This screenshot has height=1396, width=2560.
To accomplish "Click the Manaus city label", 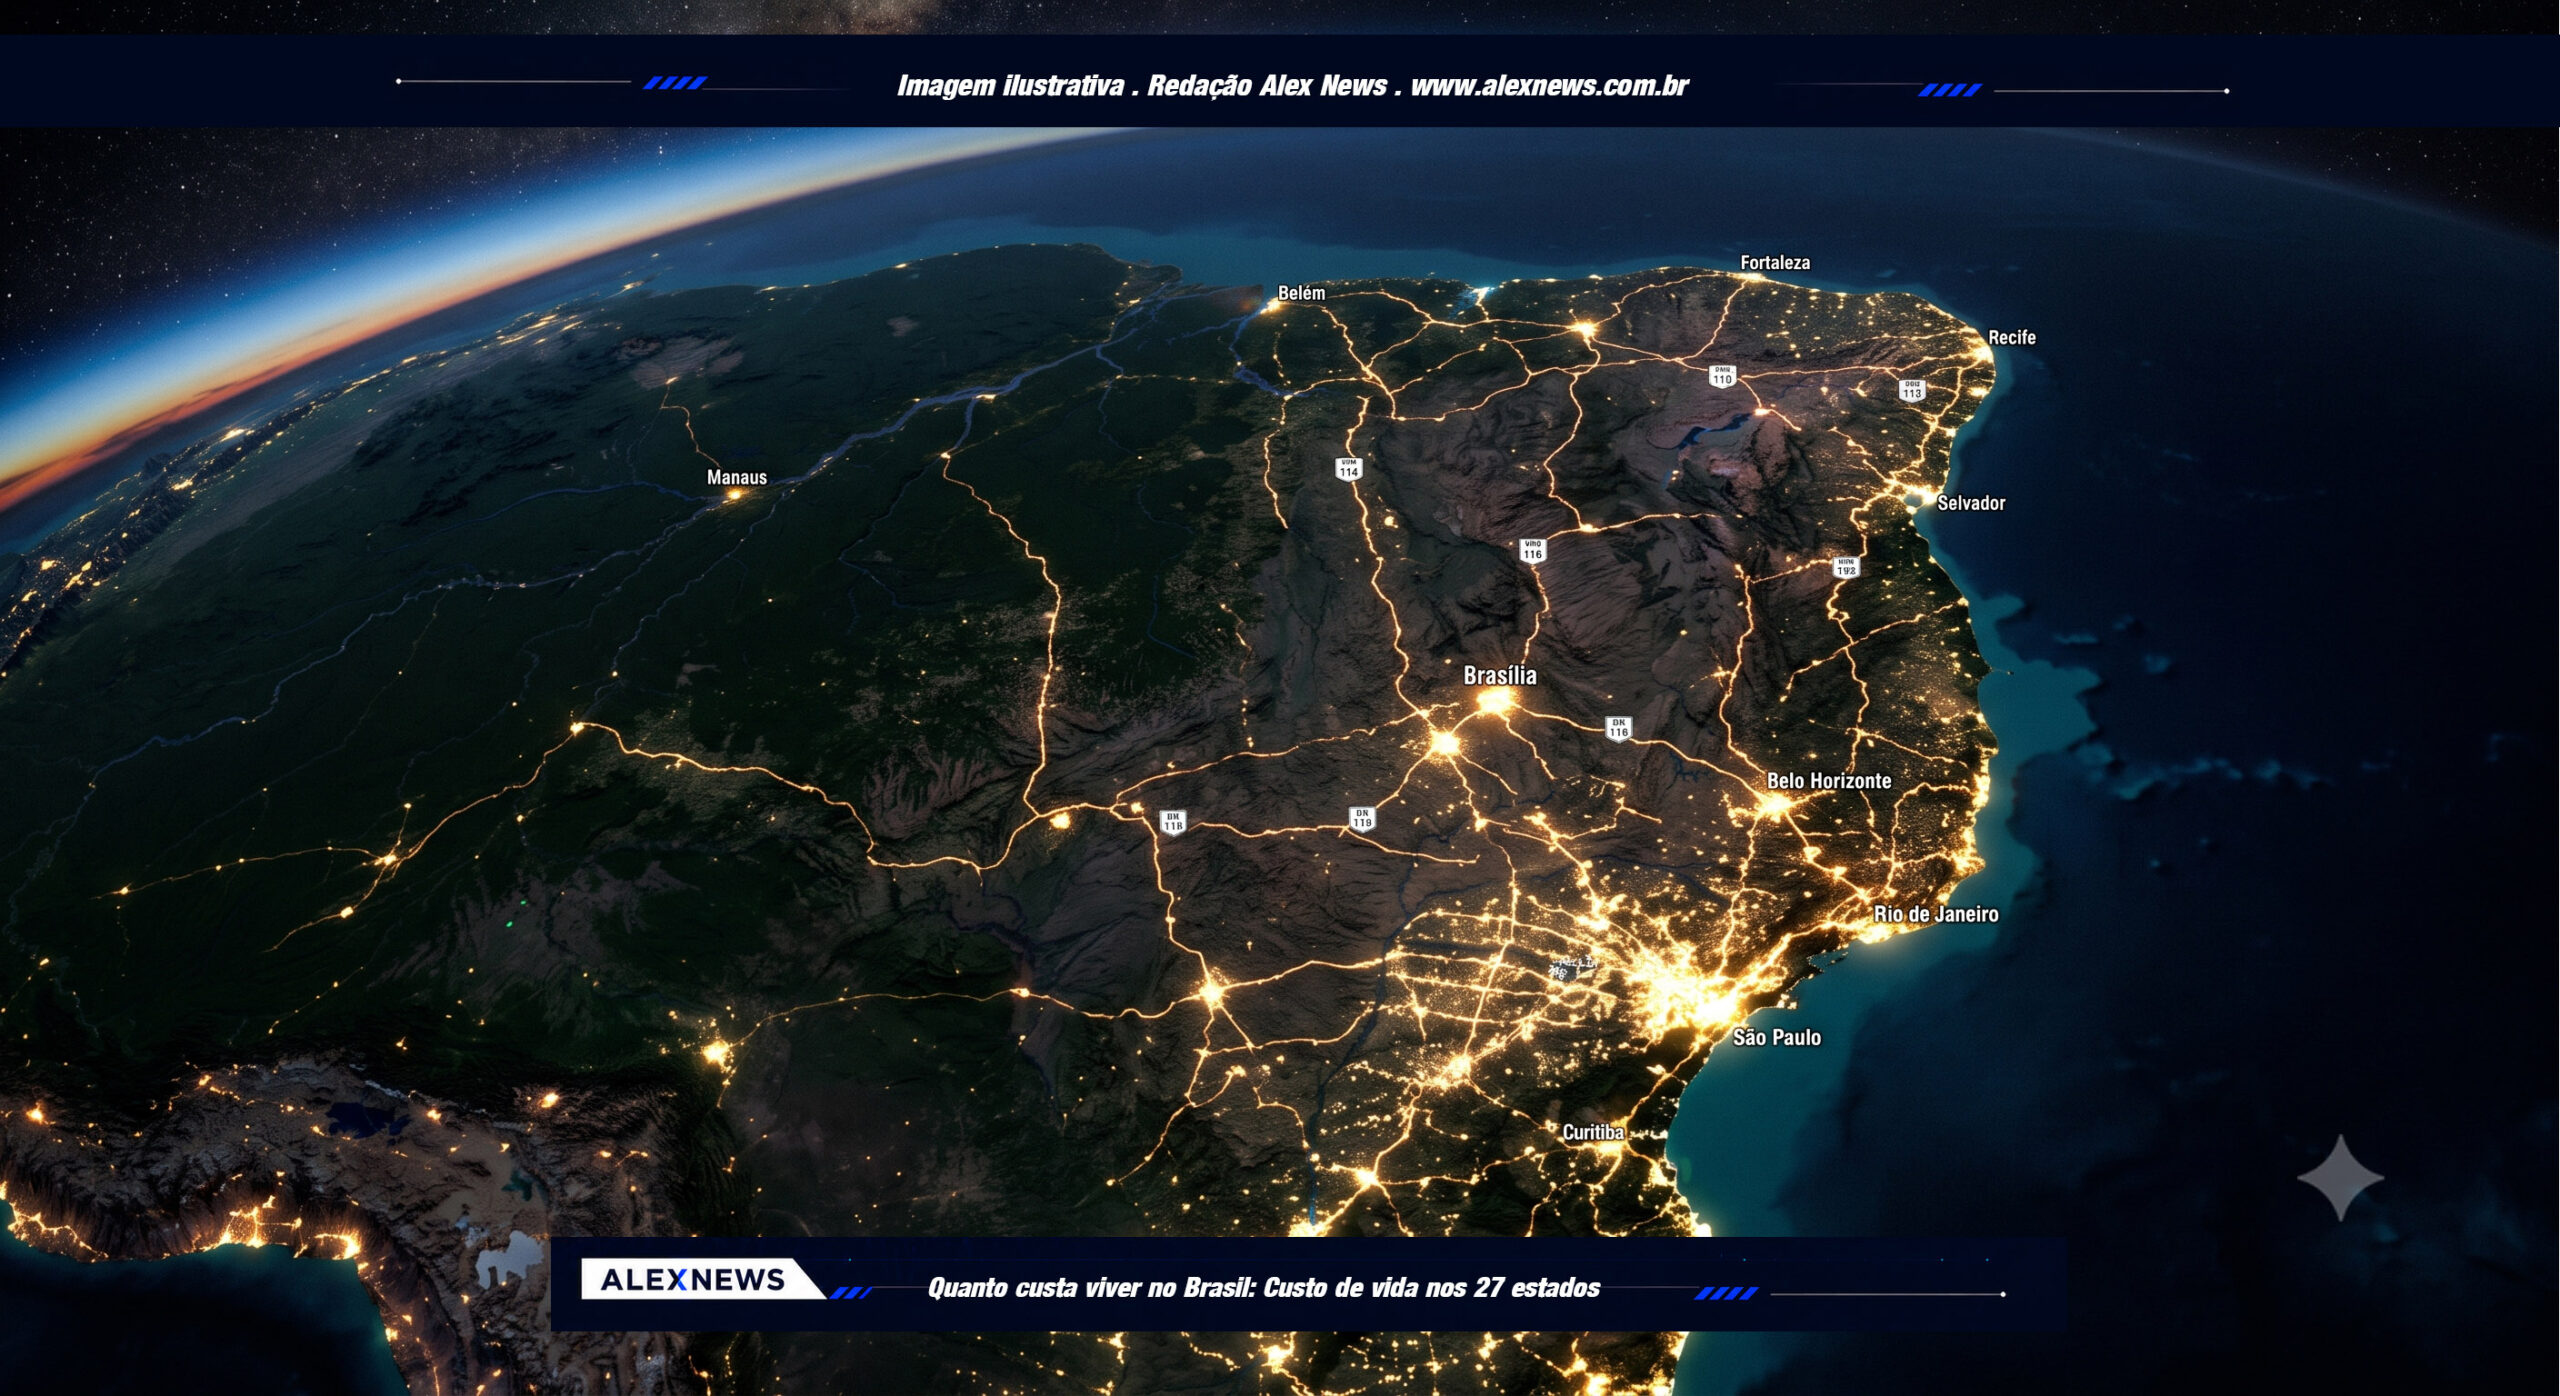I will coord(737,478).
